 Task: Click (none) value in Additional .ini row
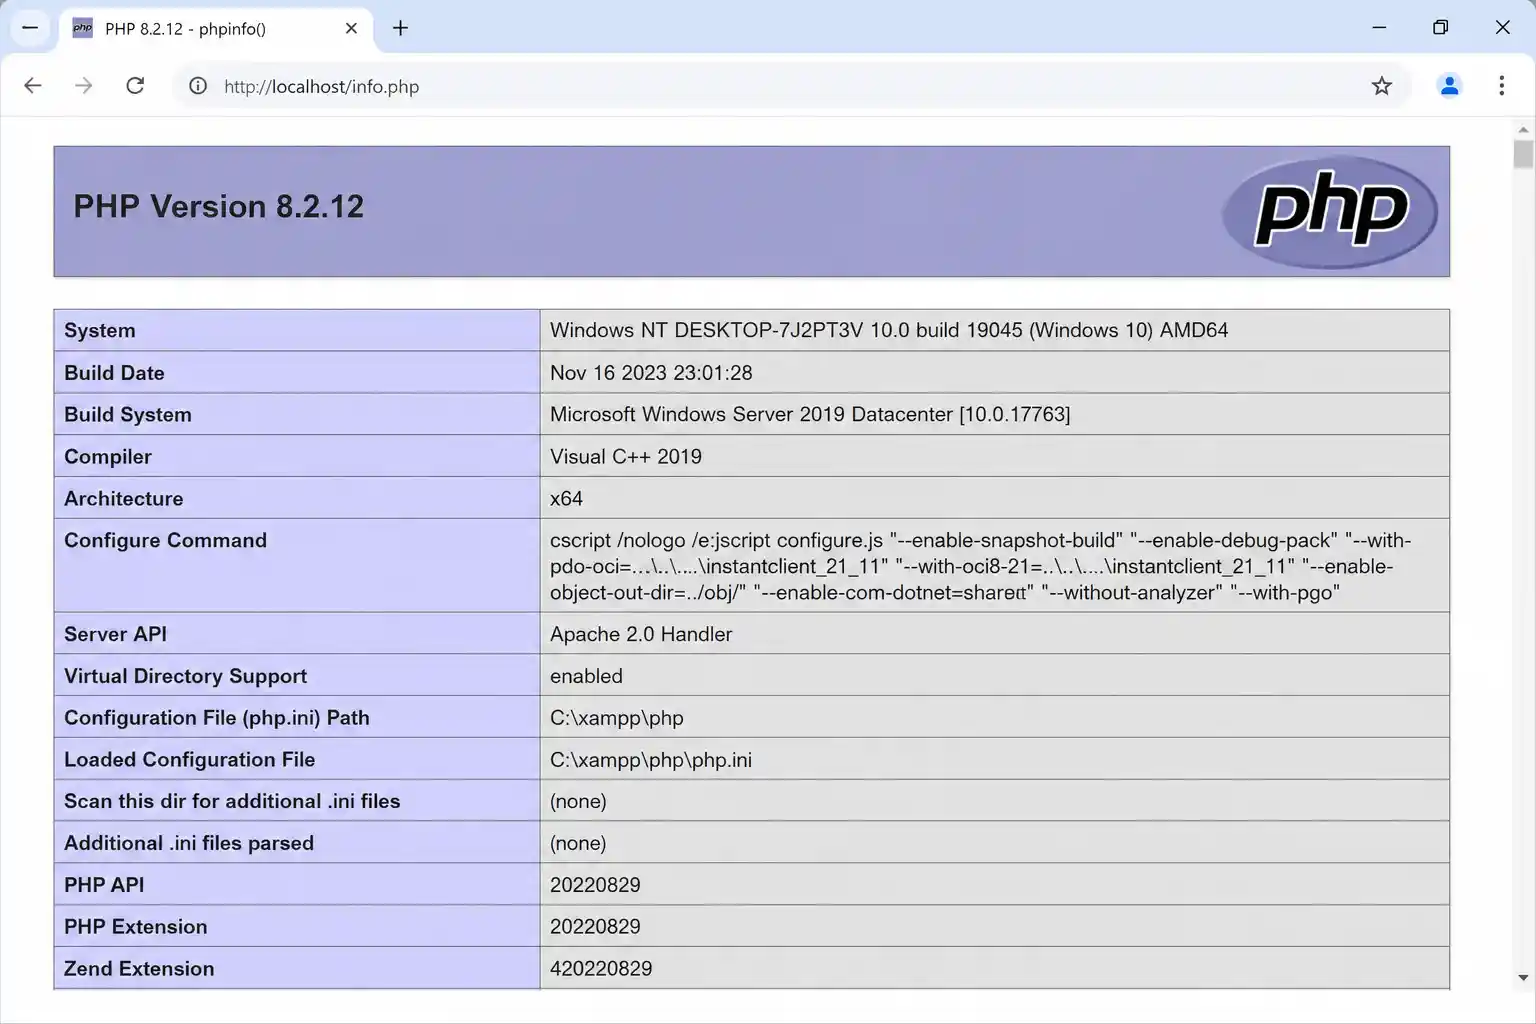(x=578, y=844)
